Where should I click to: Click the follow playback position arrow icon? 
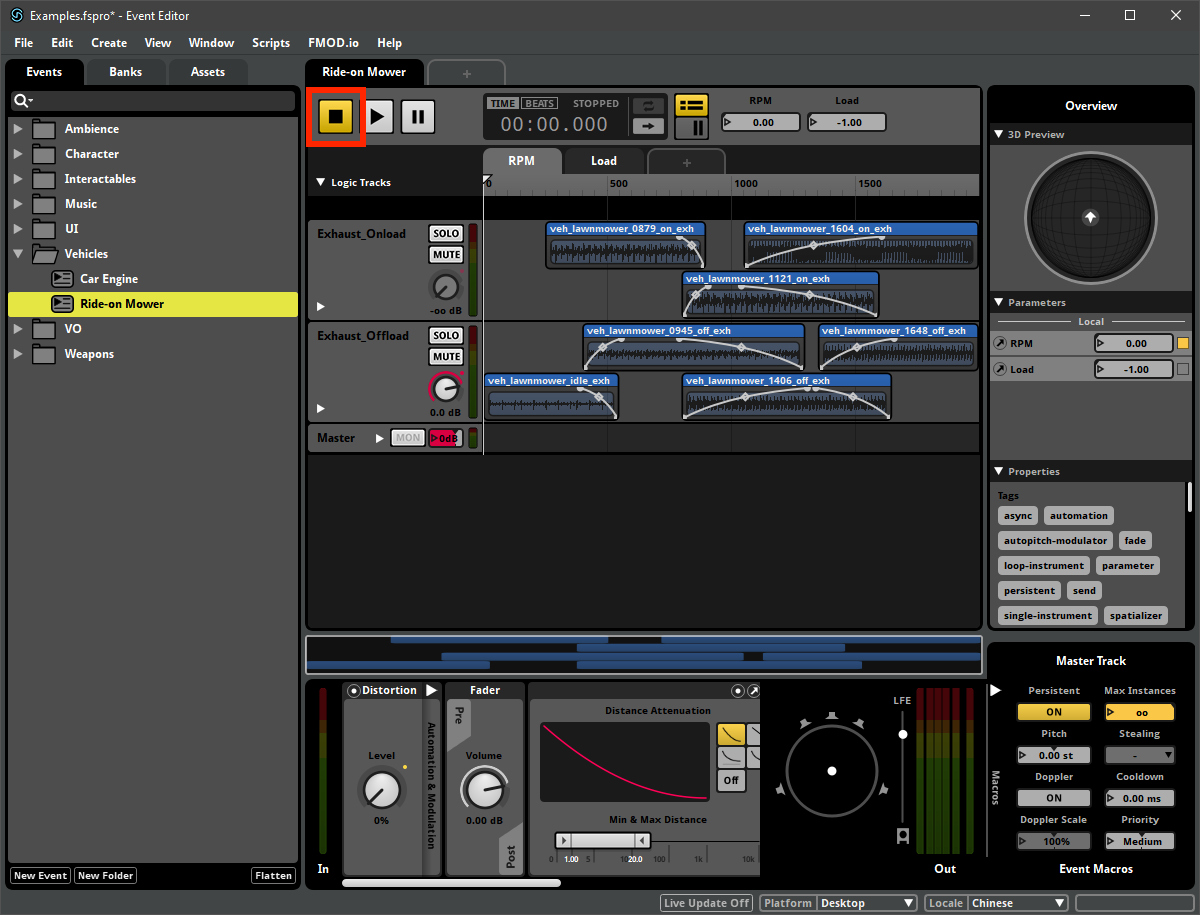click(648, 125)
